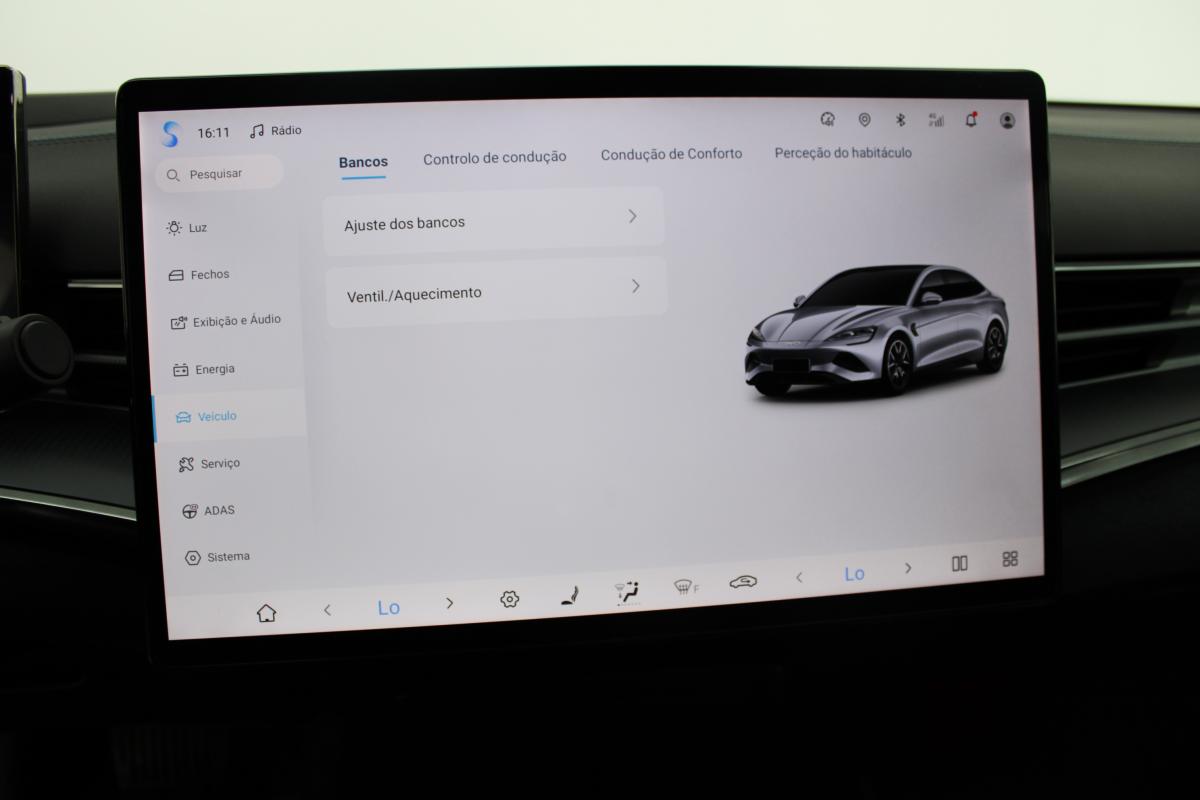Viewport: 1200px width, 800px height.
Task: Expand chevron on Ajuste dos bancos
Action: 632,216
